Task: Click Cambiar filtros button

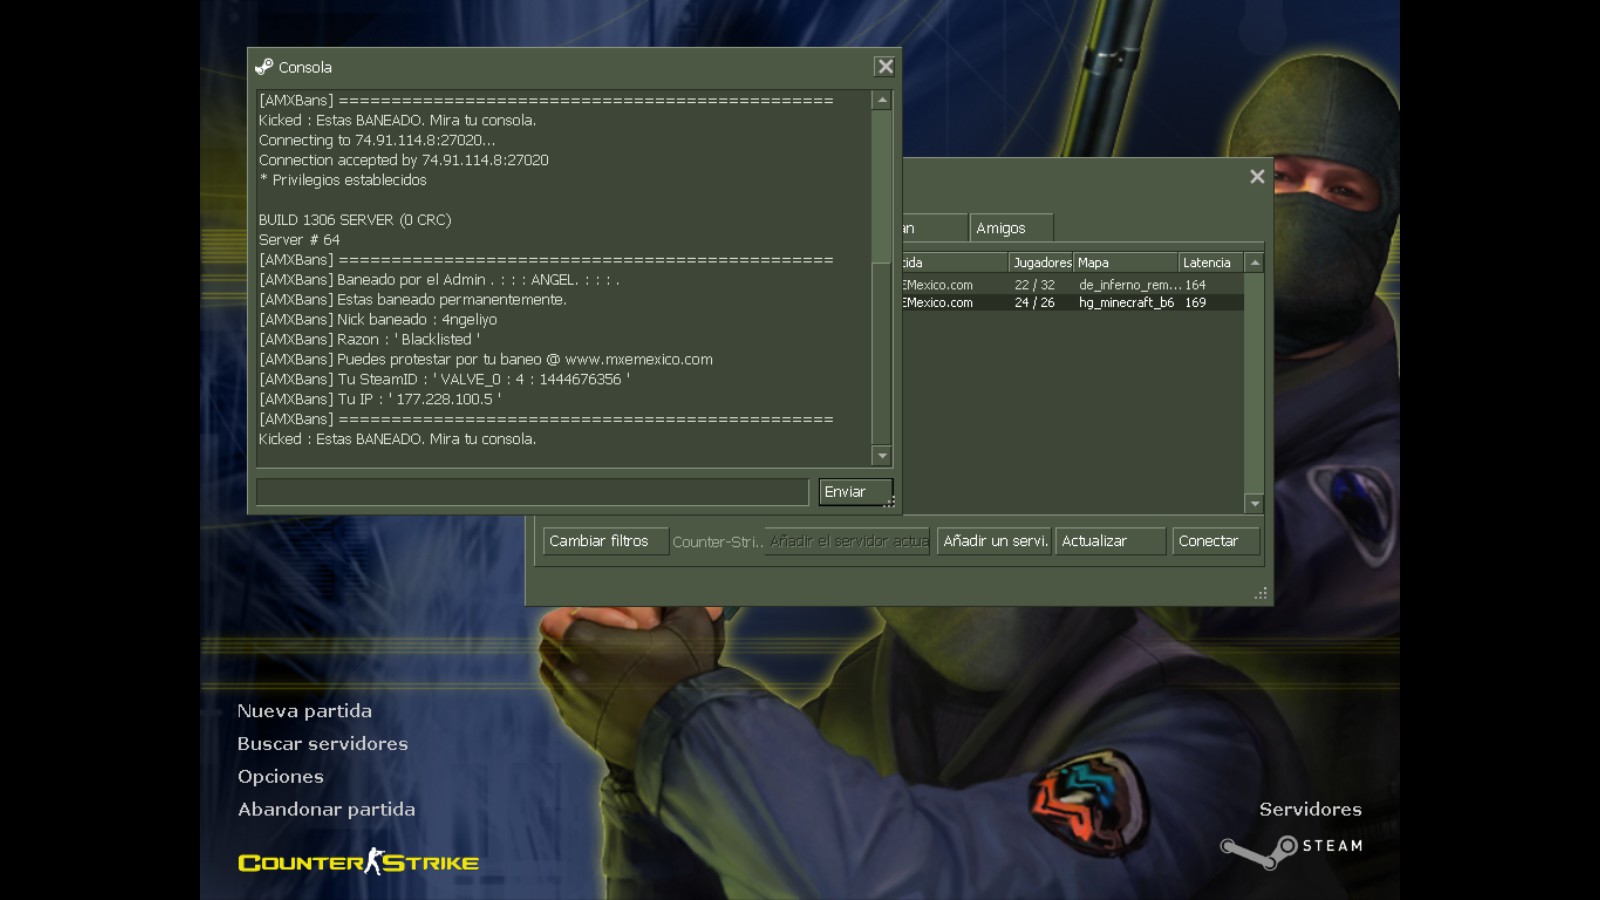Action: pyautogui.click(x=606, y=541)
